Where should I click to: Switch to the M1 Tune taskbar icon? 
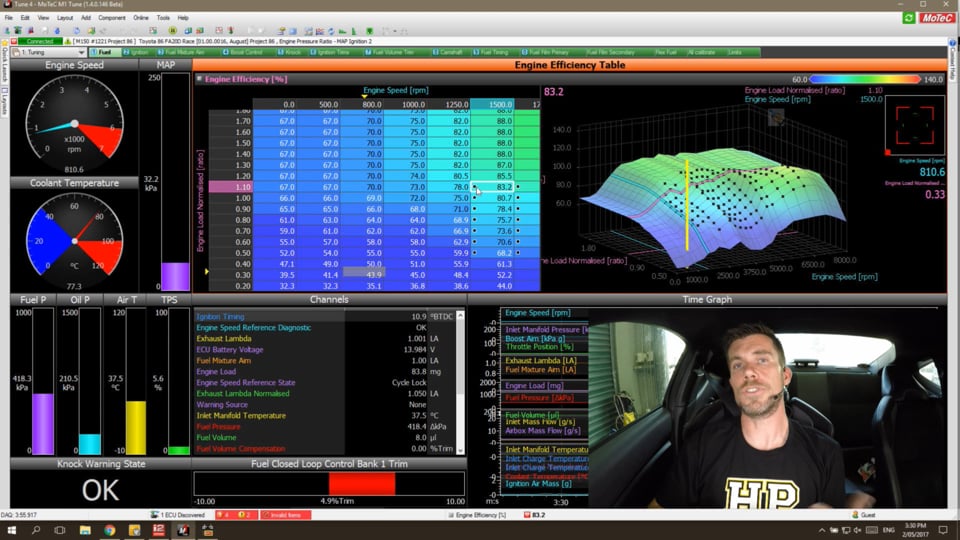pyautogui.click(x=183, y=530)
